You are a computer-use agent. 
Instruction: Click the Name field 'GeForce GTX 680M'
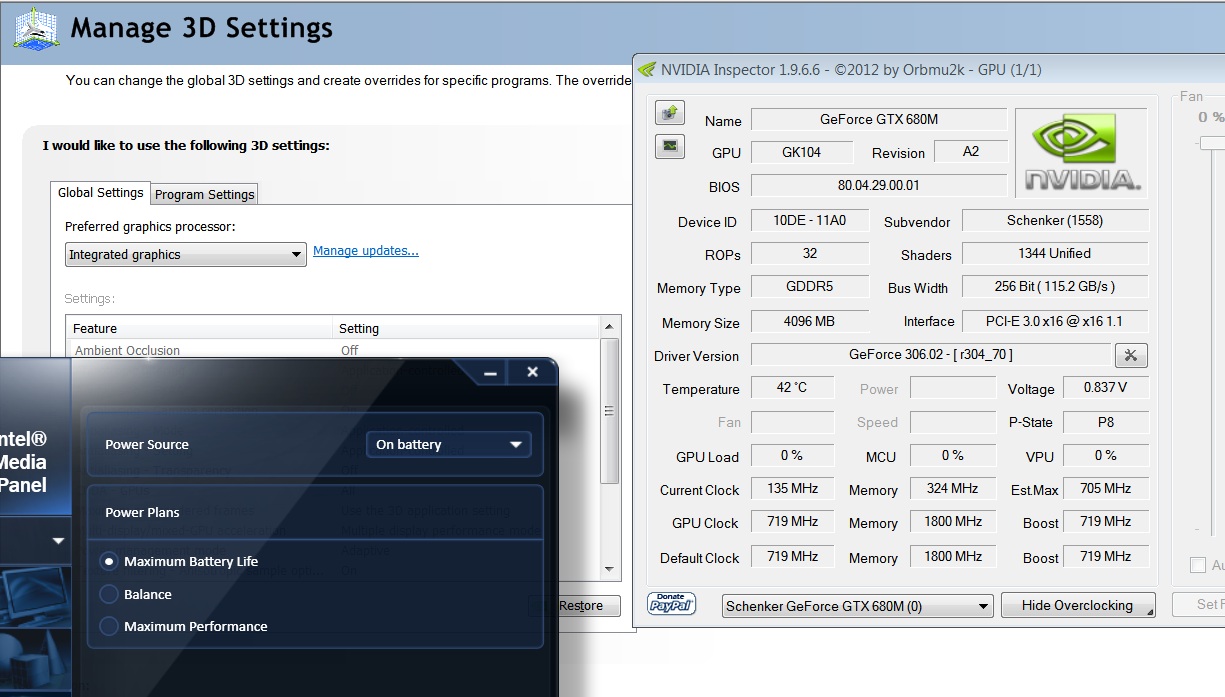coord(879,120)
